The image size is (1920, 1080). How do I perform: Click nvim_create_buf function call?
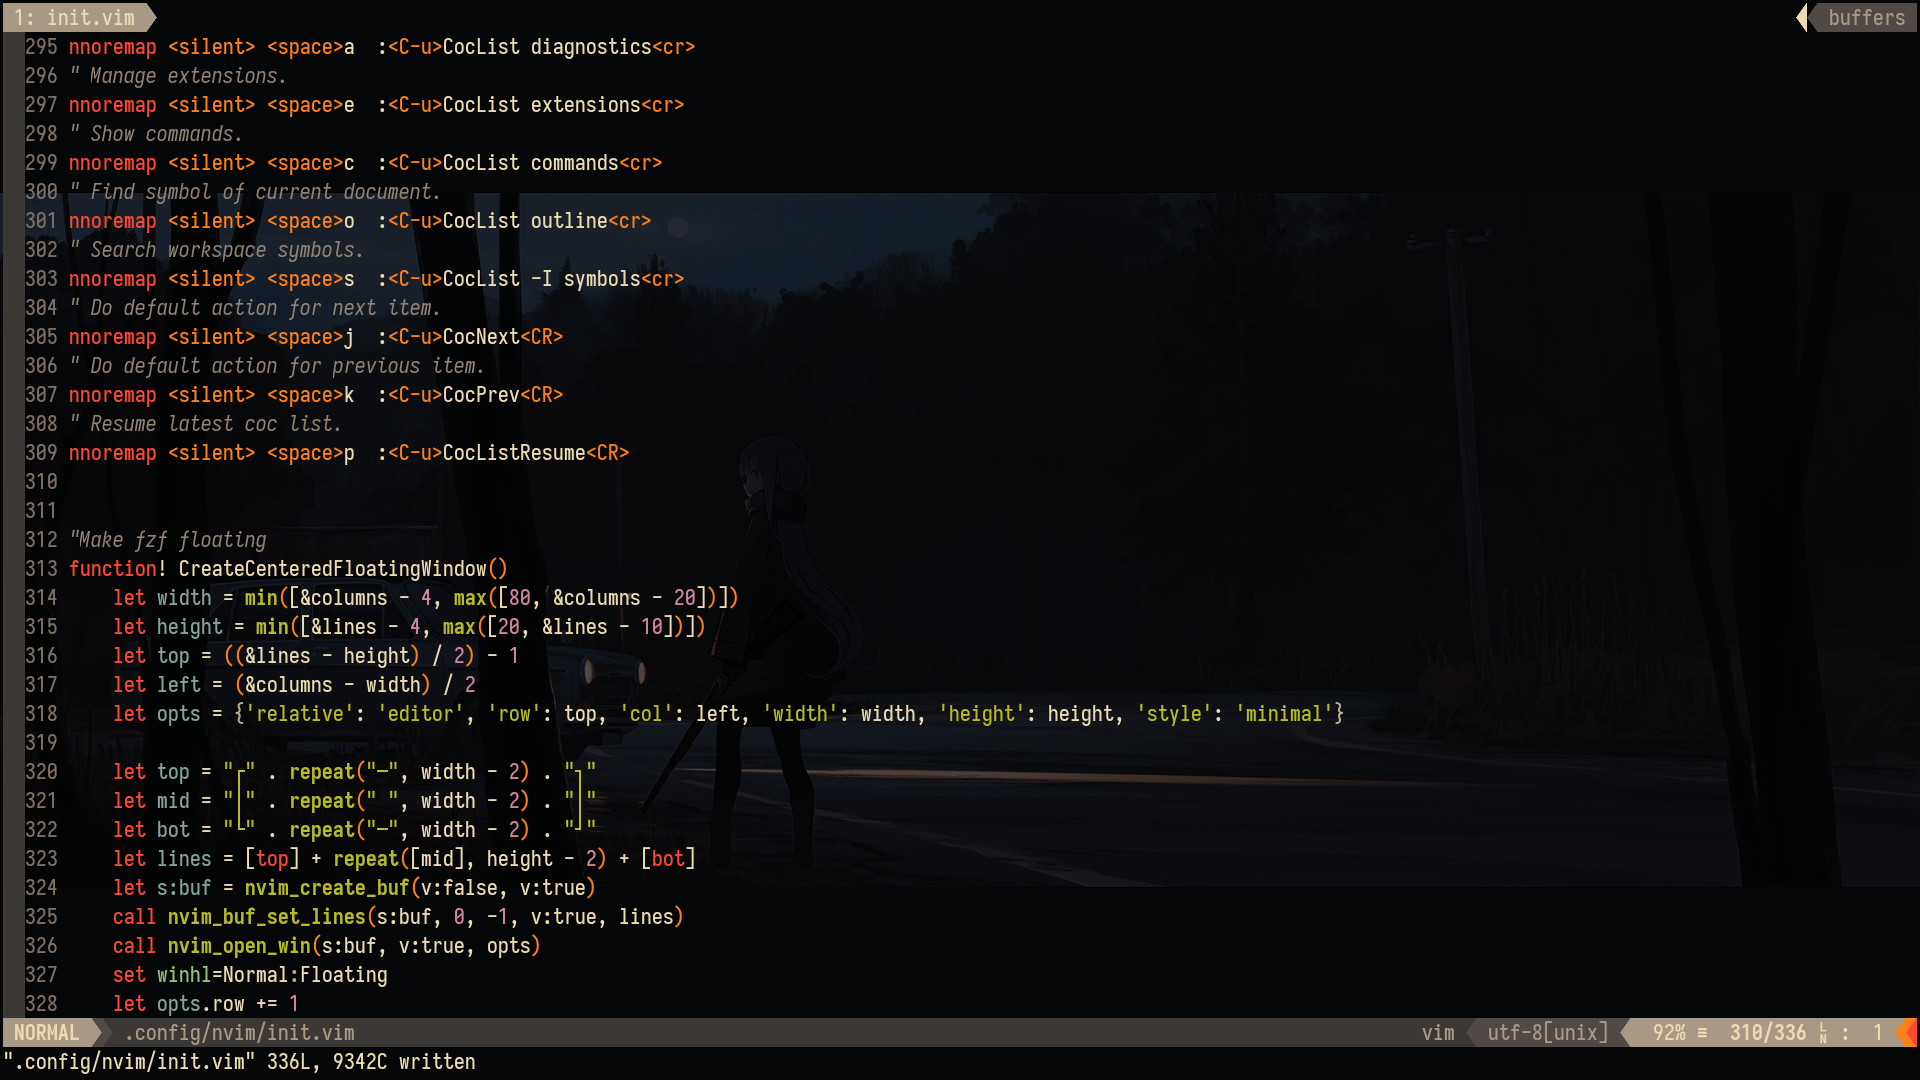click(x=327, y=888)
